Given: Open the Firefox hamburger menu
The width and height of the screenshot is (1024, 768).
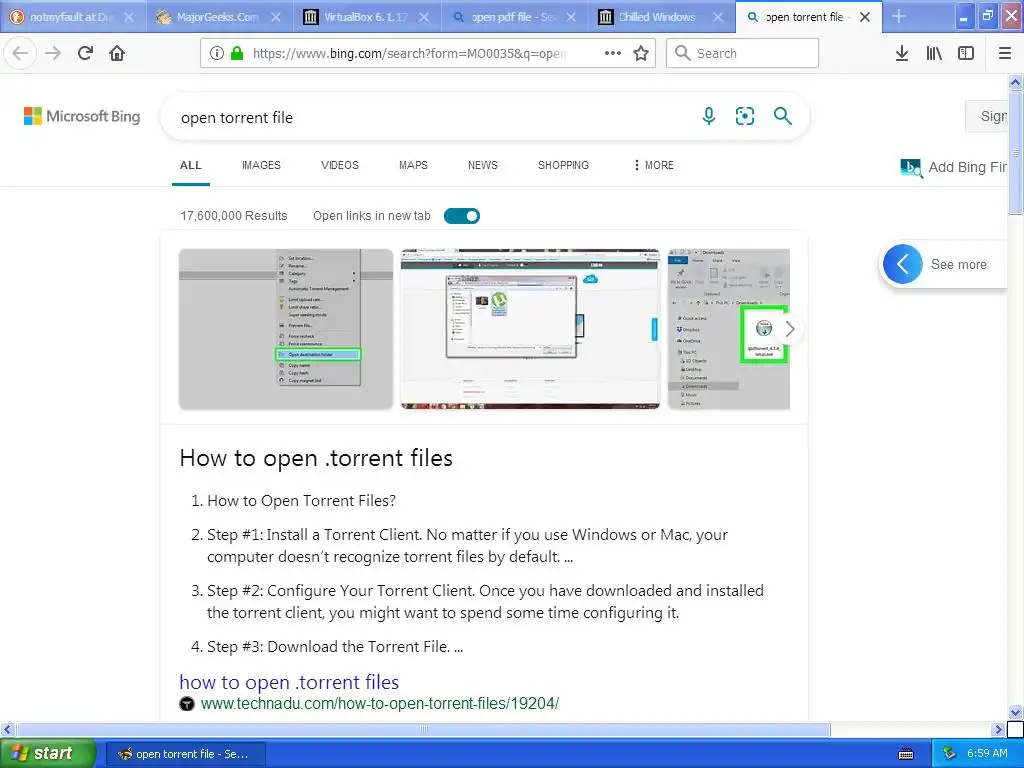Looking at the screenshot, I should (1005, 54).
